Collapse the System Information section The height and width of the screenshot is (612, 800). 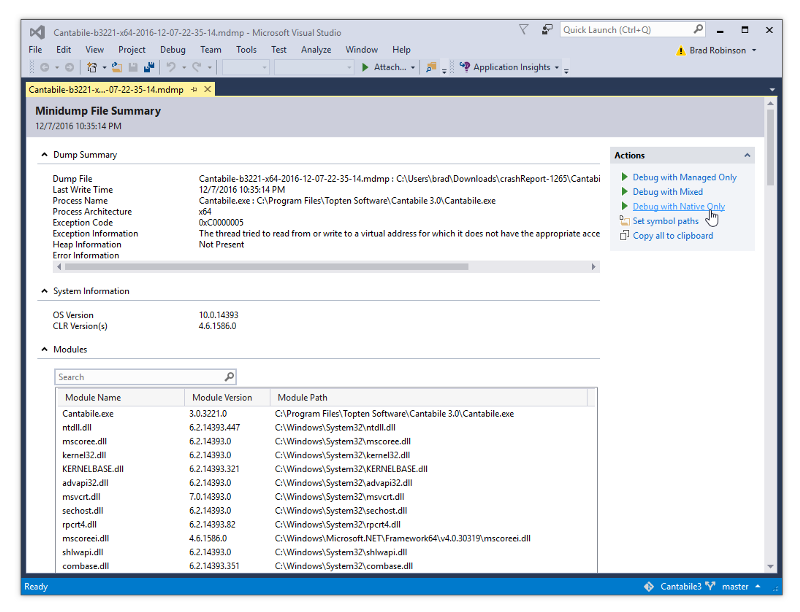pos(44,291)
